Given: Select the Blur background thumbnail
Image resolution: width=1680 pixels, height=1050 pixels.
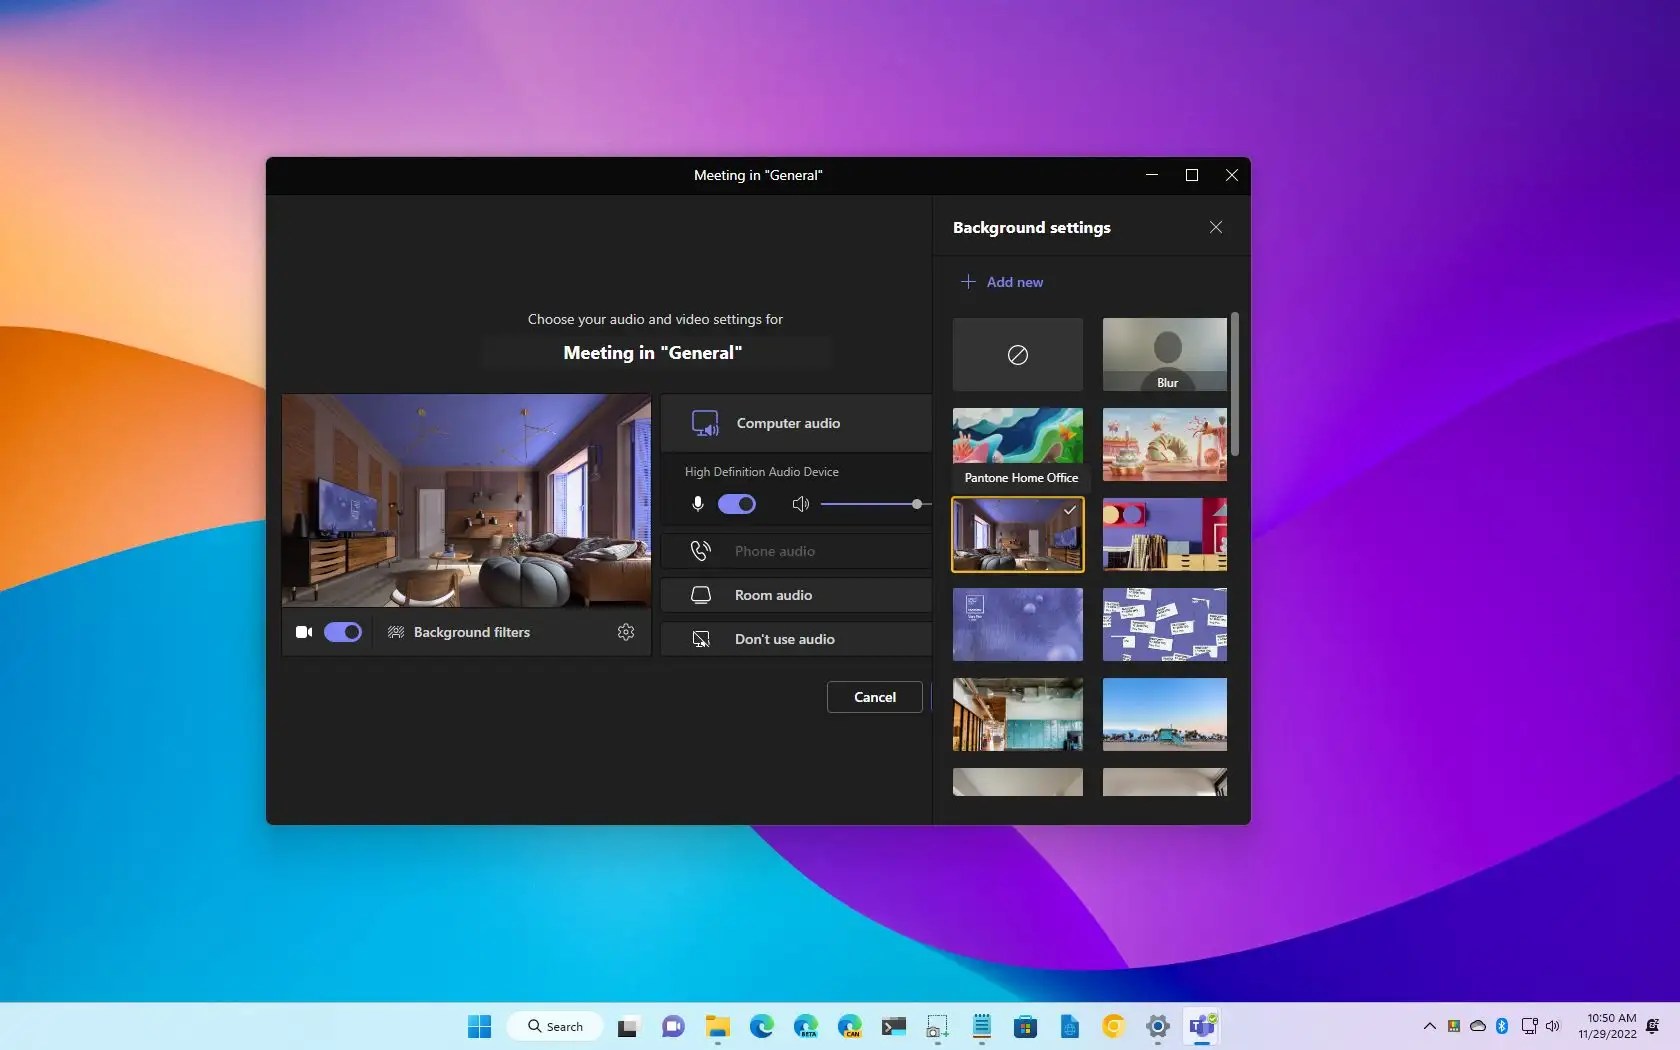Looking at the screenshot, I should 1164,355.
